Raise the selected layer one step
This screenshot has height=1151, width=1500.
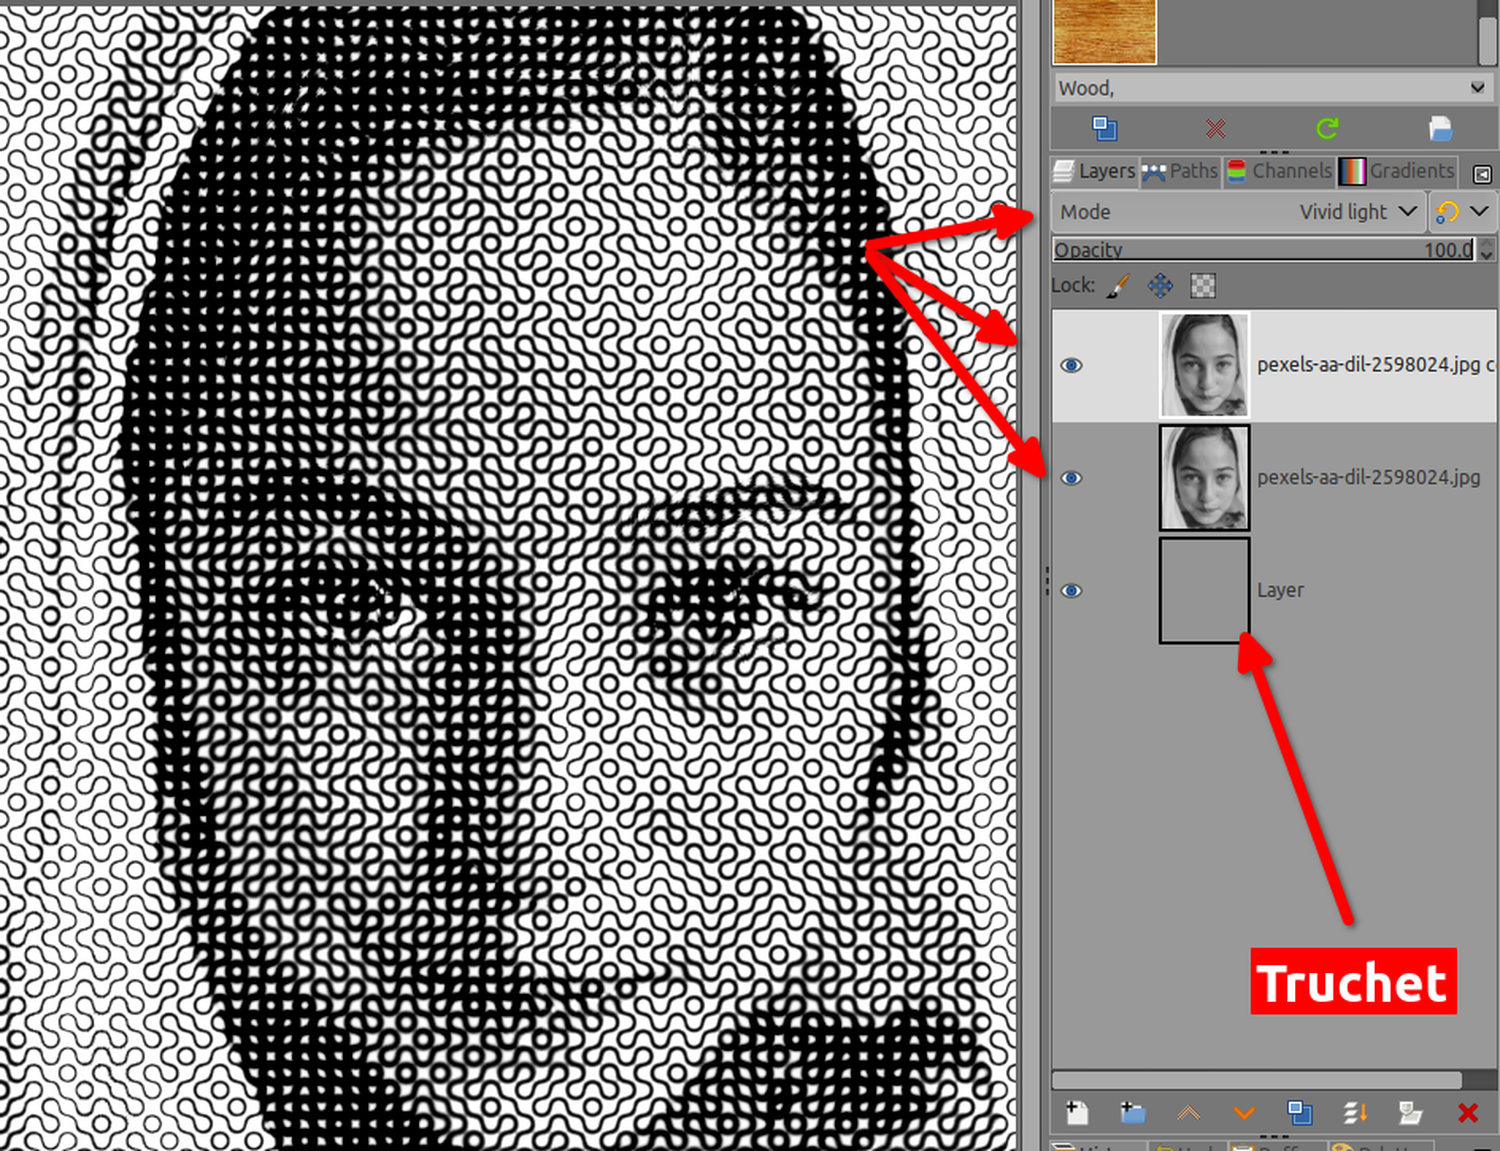1188,1112
